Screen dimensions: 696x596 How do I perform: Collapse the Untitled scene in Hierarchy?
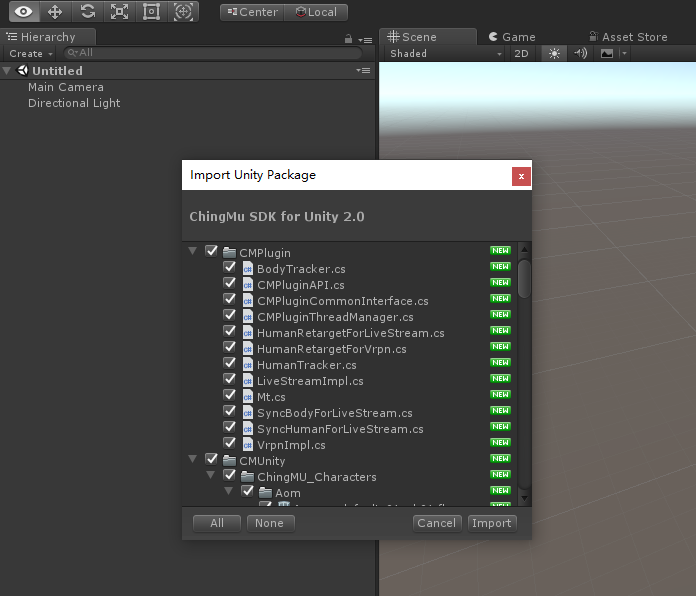click(7, 71)
